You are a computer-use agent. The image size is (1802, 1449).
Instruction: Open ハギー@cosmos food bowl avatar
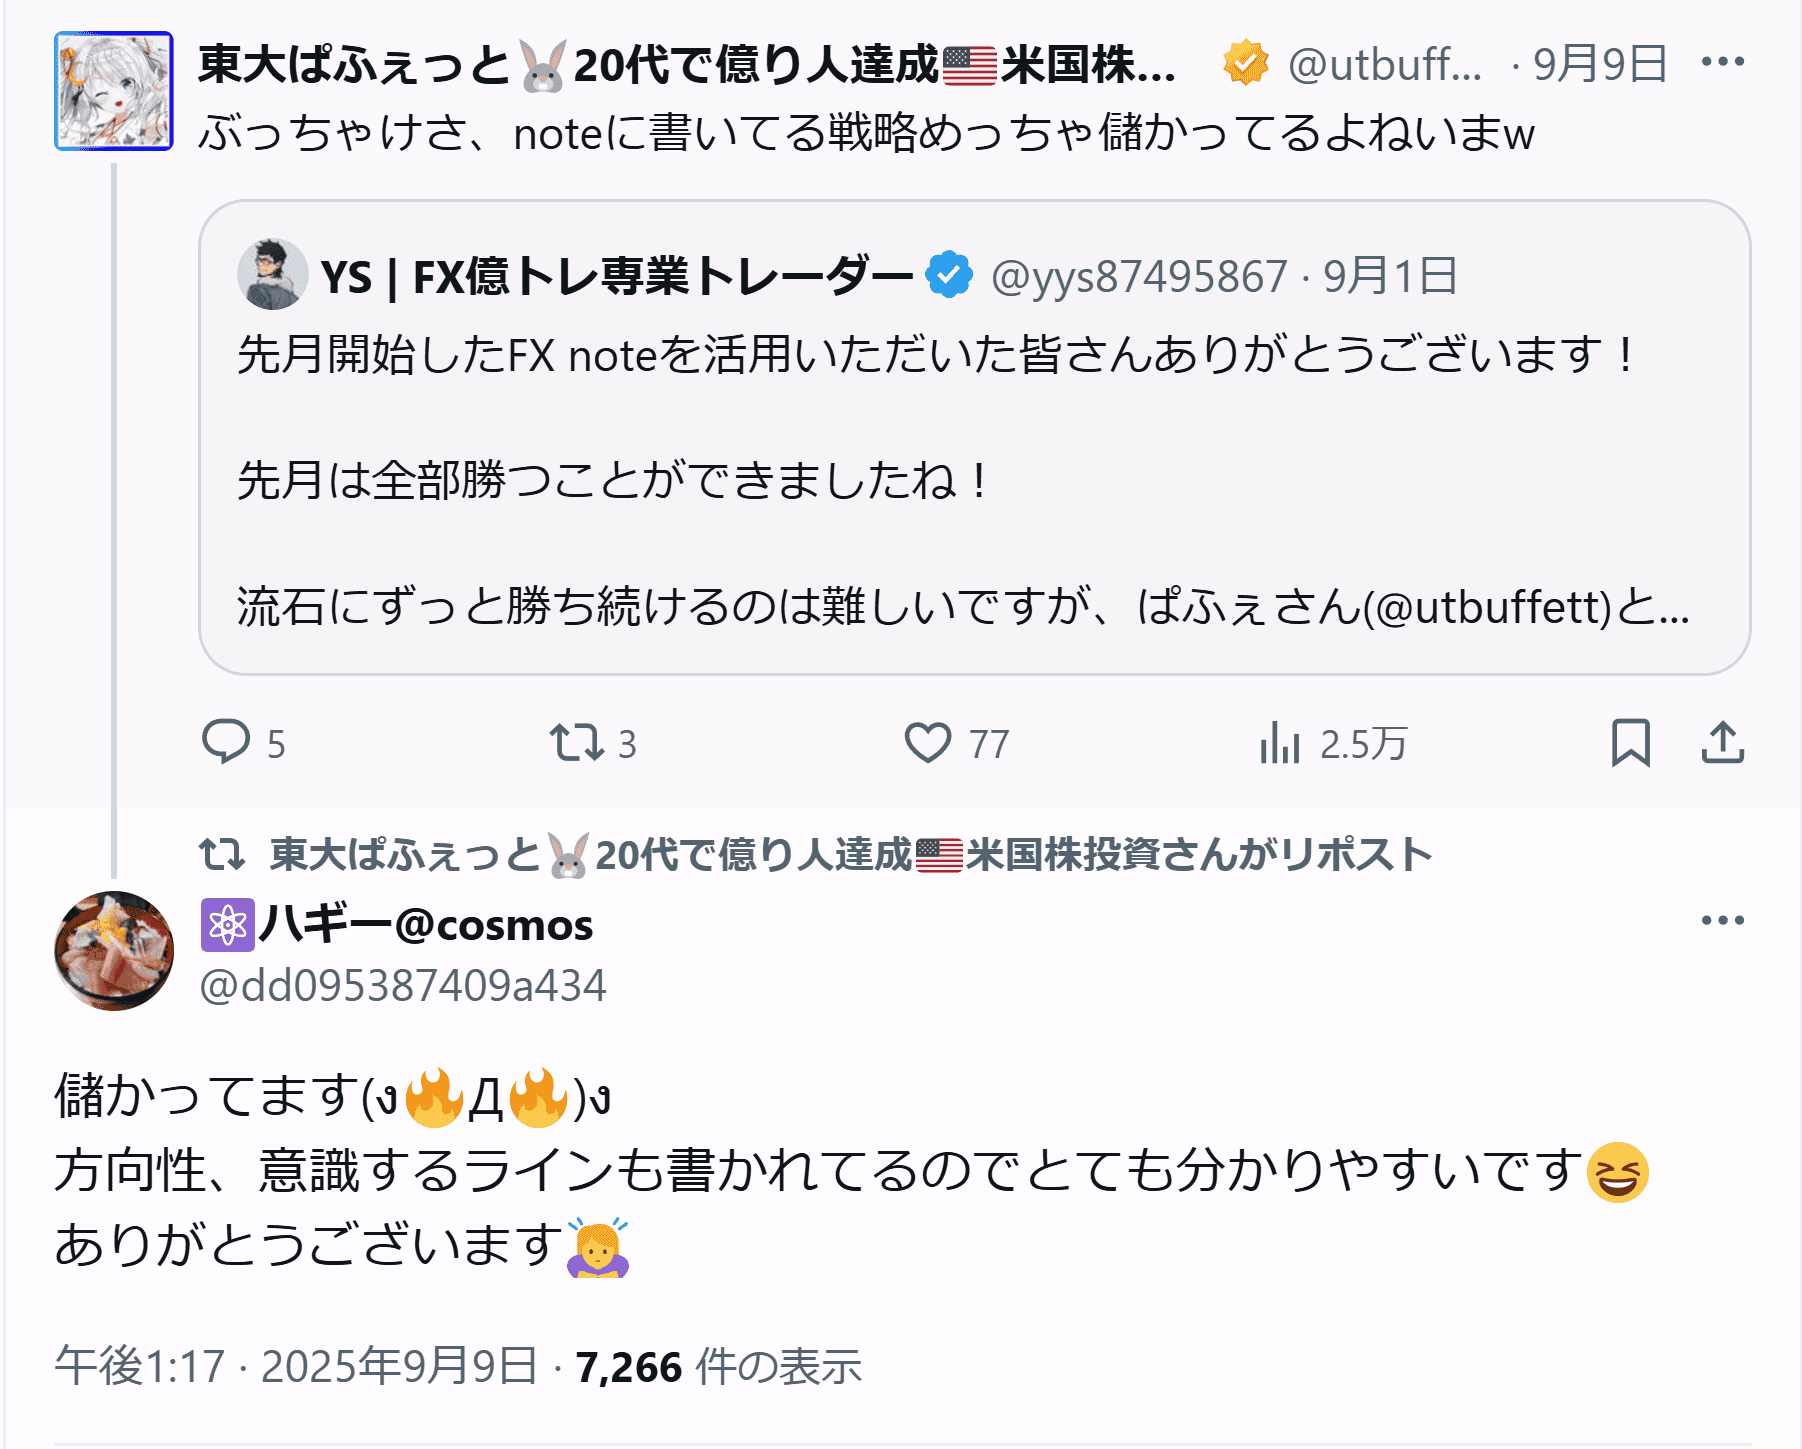click(x=114, y=951)
